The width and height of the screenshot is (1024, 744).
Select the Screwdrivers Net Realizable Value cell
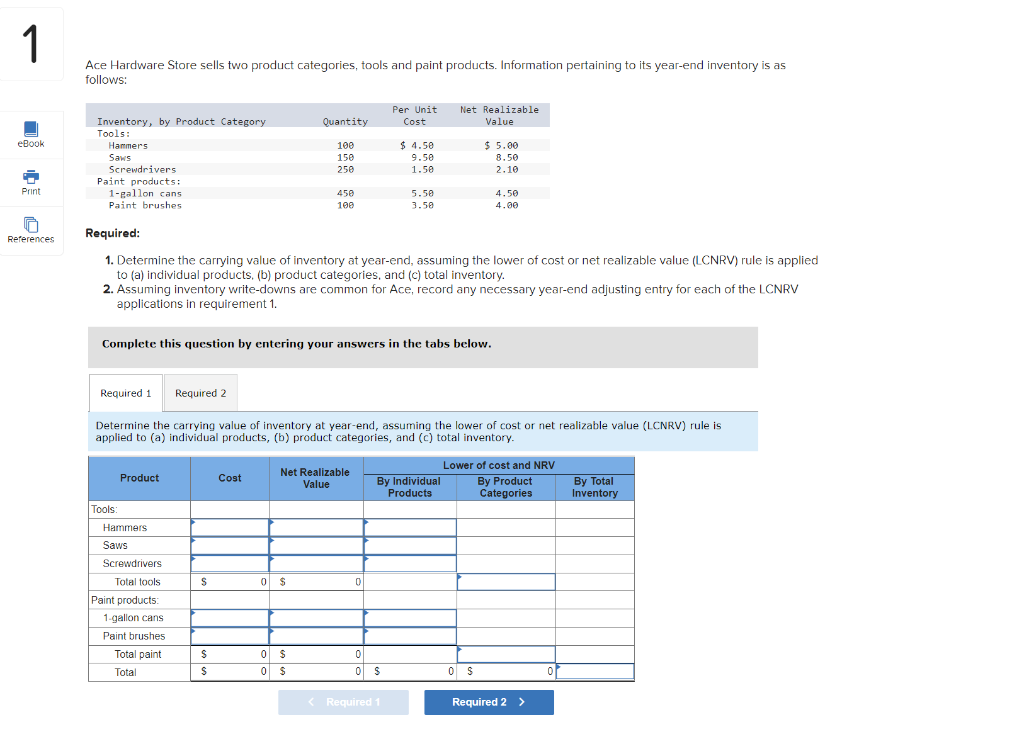pos(316,564)
